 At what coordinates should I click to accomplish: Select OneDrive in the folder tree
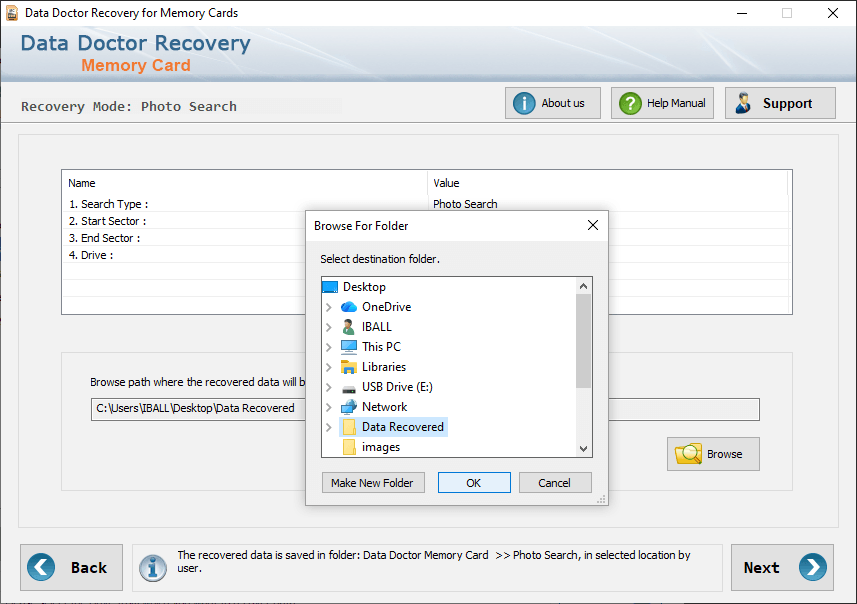386,307
